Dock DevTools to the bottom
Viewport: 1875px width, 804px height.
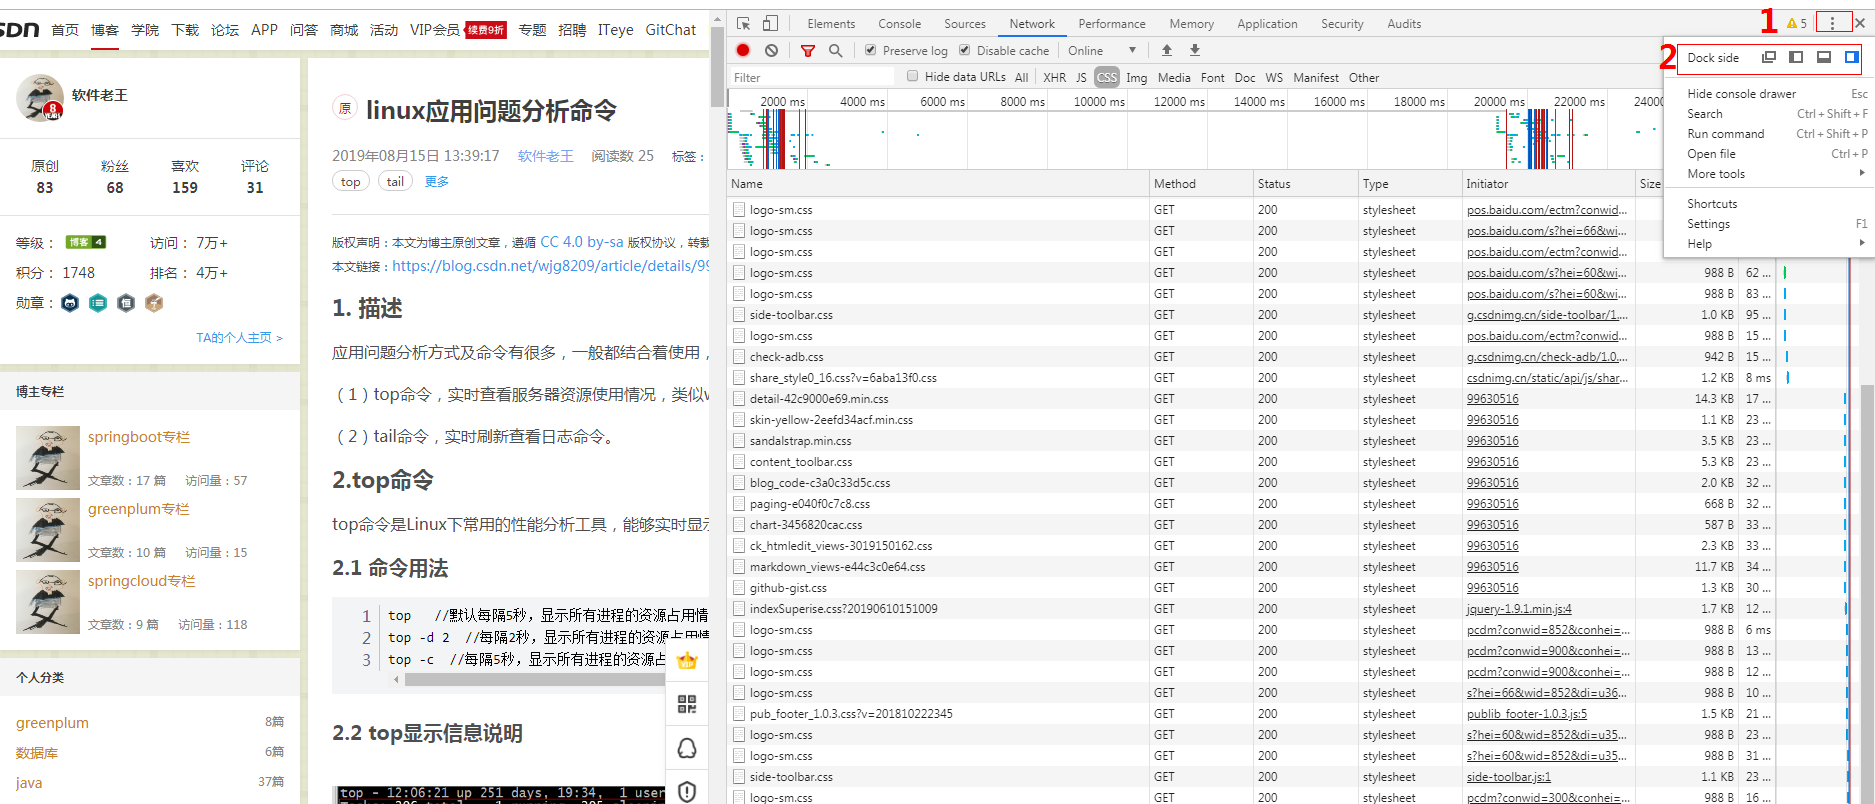click(1824, 57)
